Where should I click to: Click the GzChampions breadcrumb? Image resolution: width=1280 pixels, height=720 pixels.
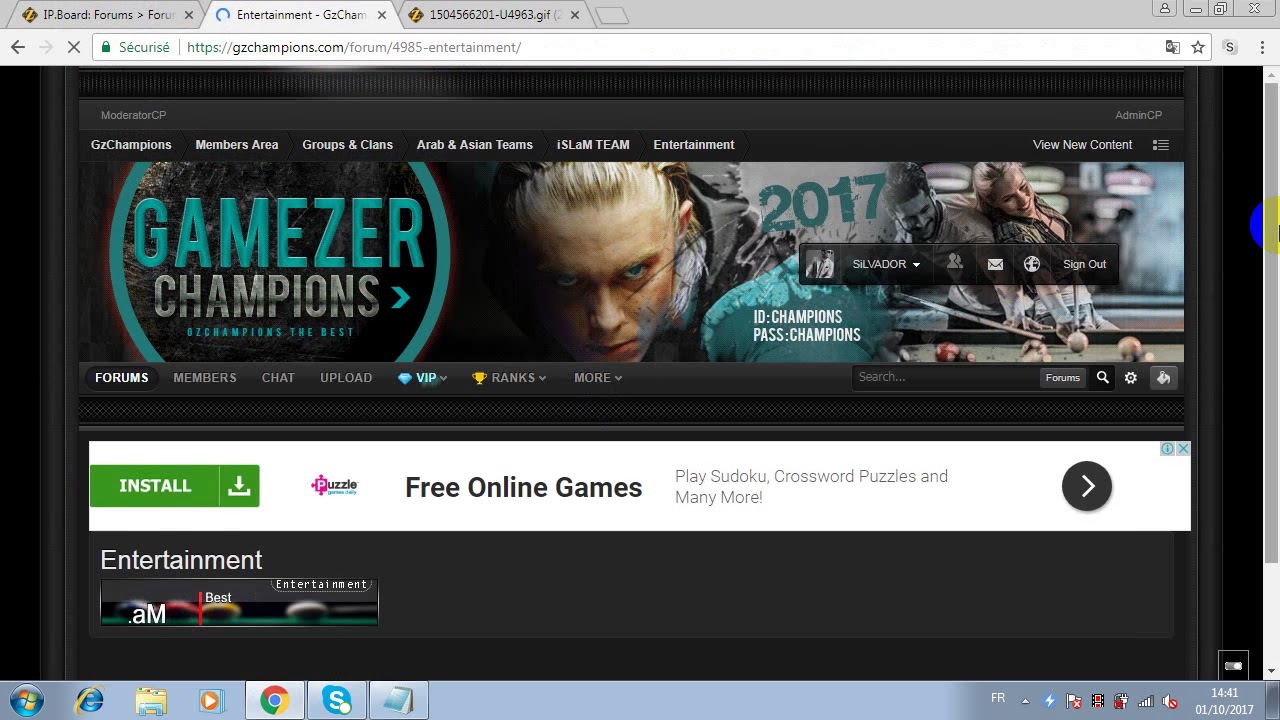point(131,145)
